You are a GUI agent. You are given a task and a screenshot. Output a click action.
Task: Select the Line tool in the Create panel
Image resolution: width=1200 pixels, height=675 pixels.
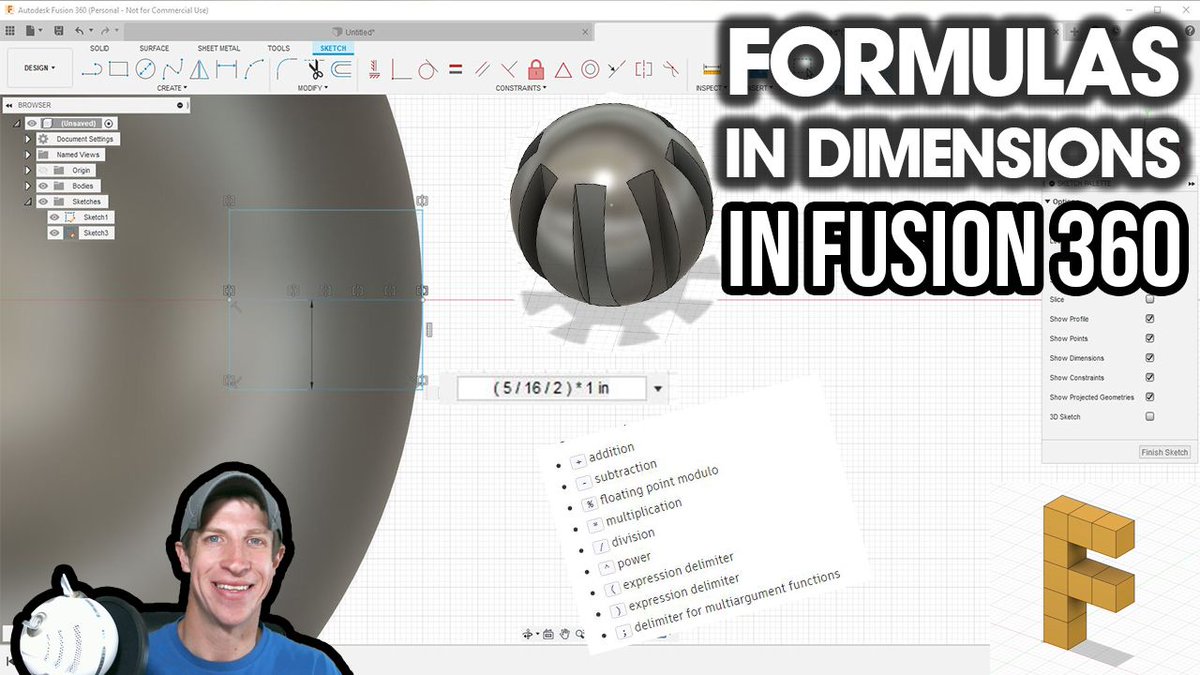click(x=92, y=70)
